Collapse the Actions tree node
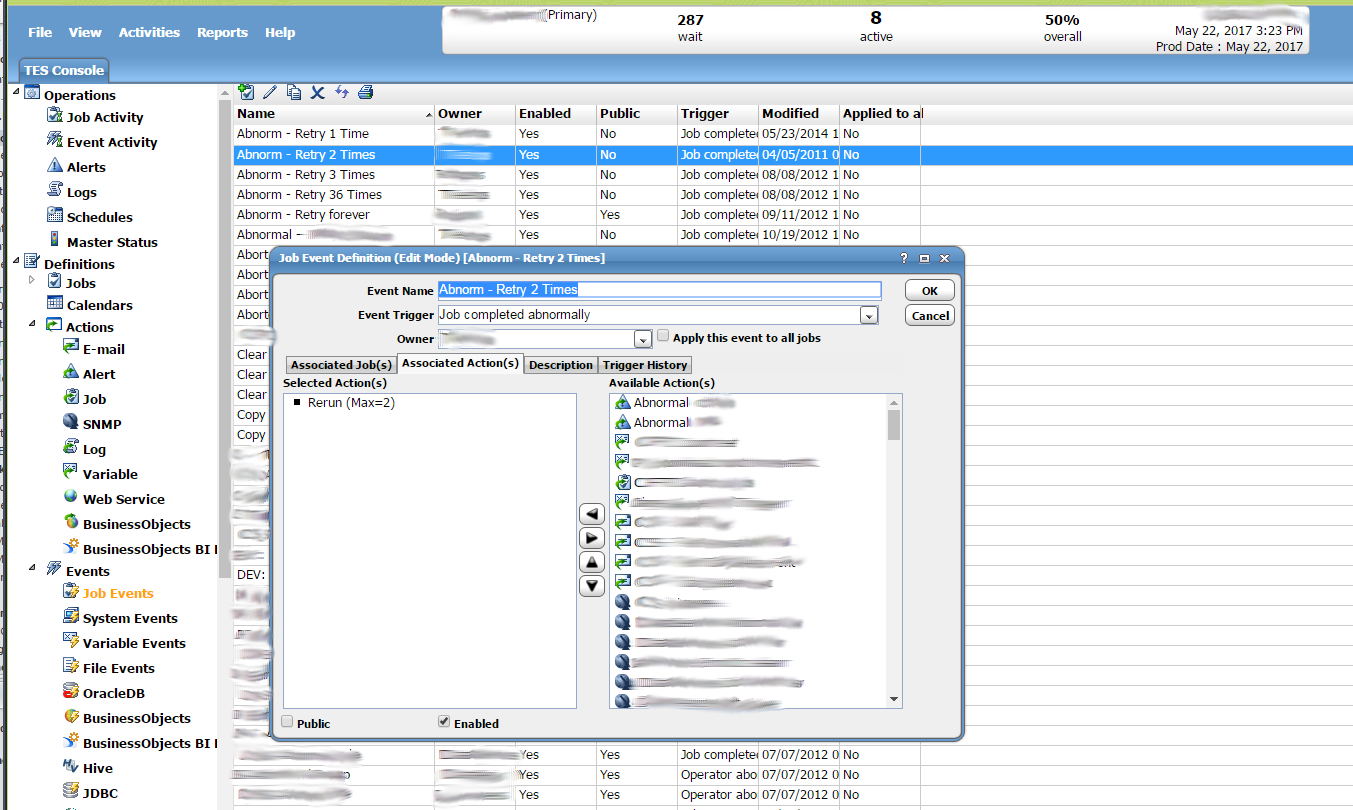The height and width of the screenshot is (810, 1353). coord(32,323)
